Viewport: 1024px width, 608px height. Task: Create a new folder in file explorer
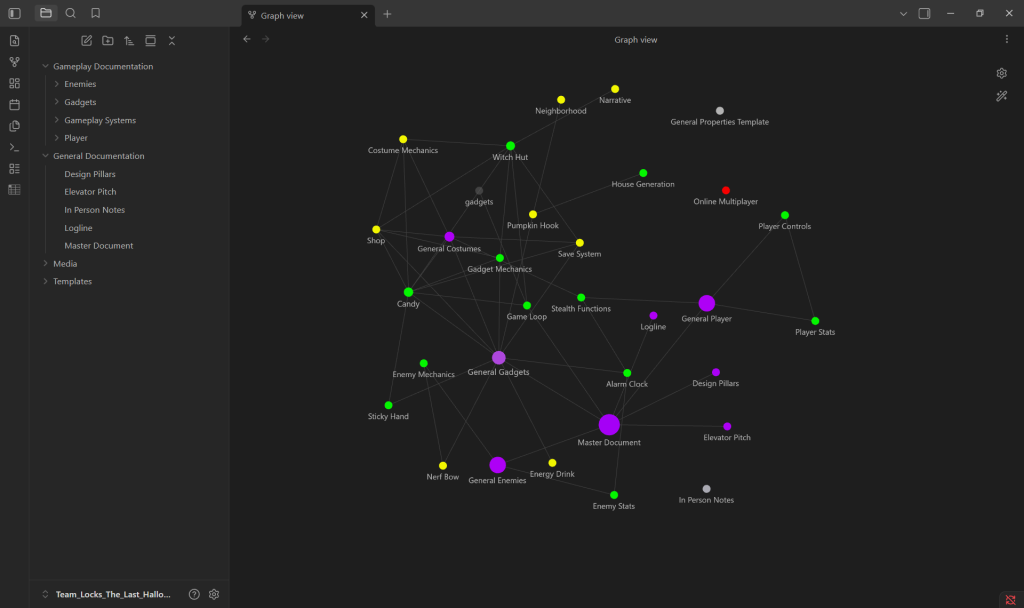108,41
